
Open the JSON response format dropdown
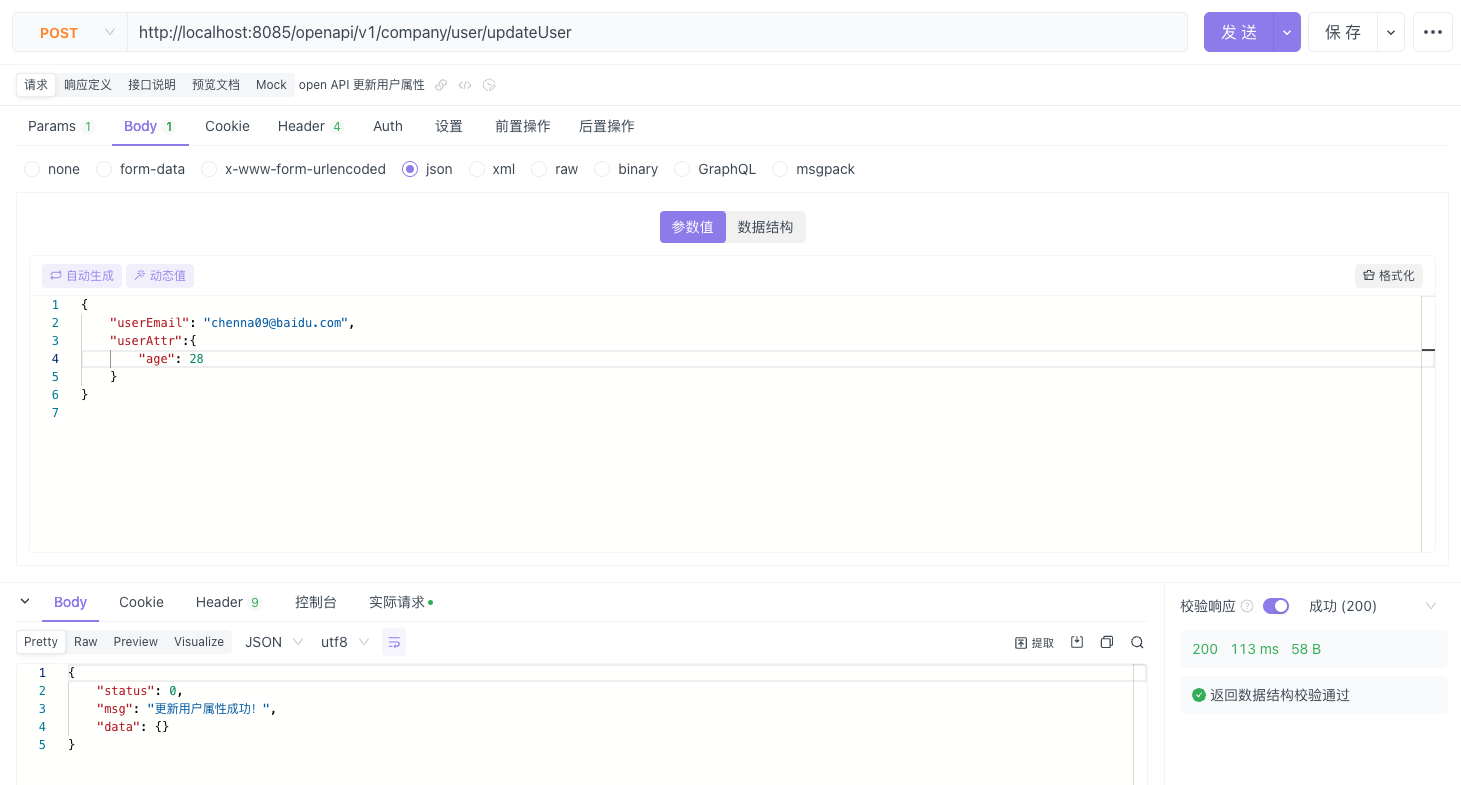point(274,642)
